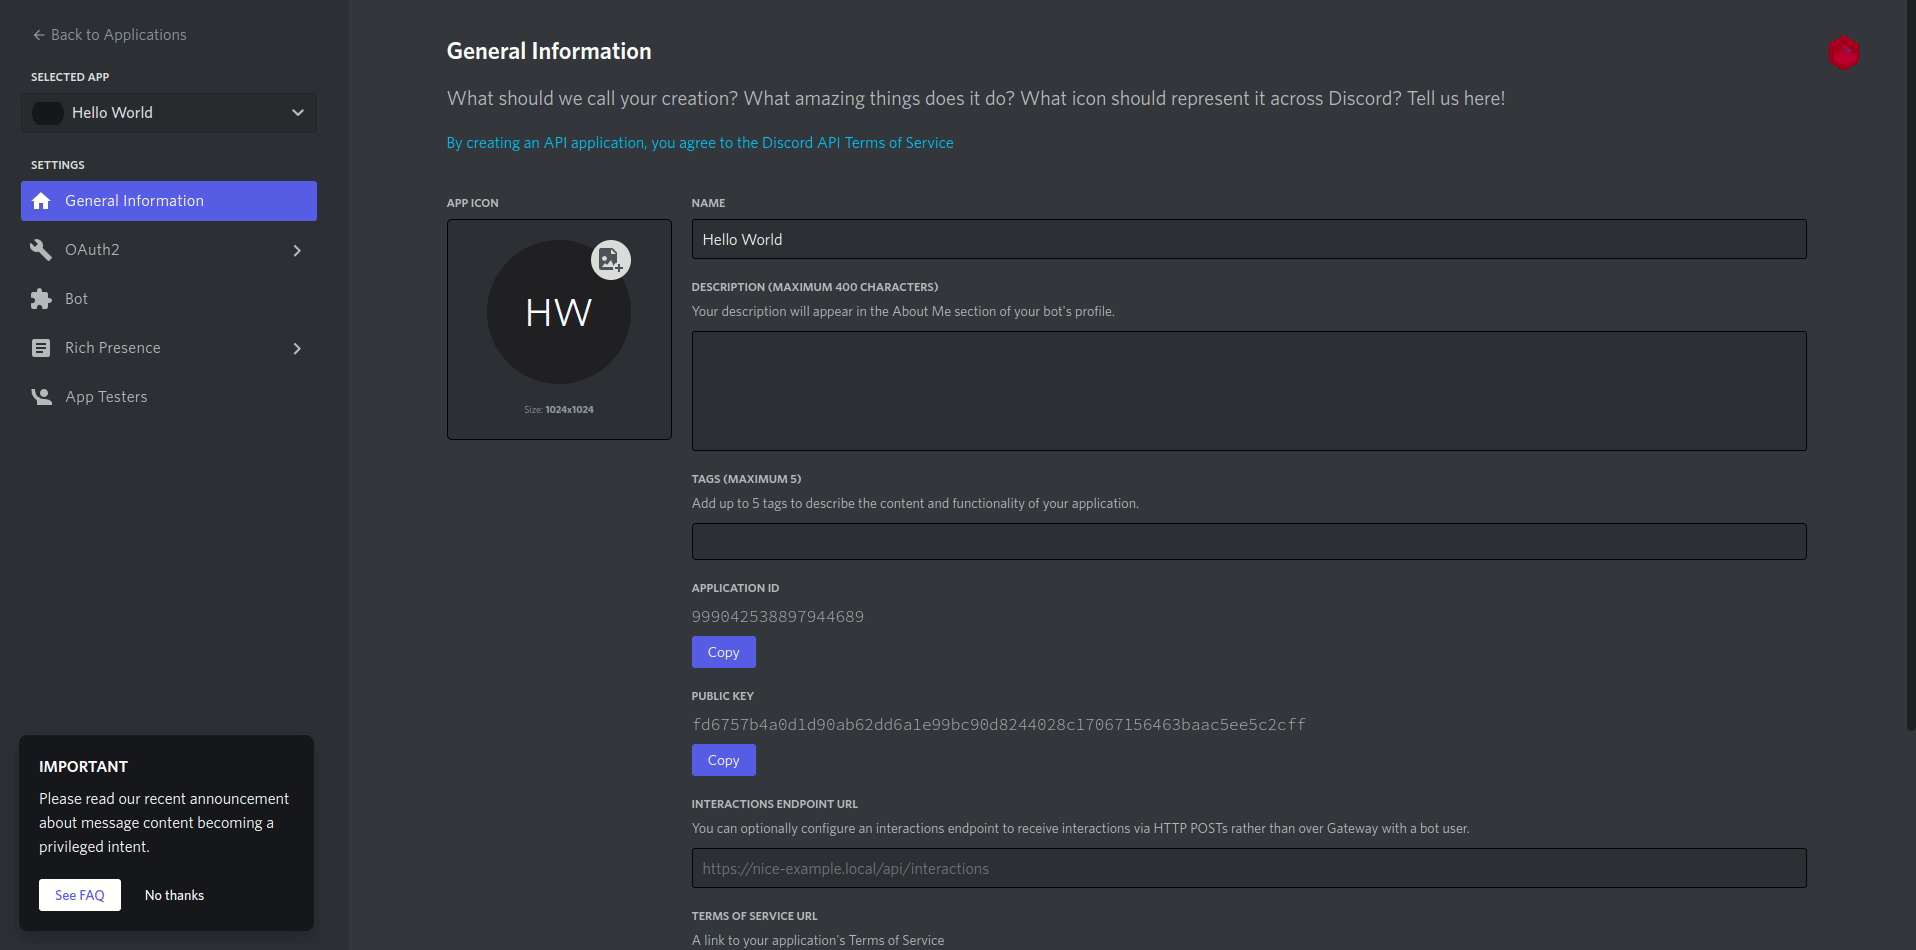Click the puzzle piece Bot icon
The width and height of the screenshot is (1916, 950).
(41, 299)
